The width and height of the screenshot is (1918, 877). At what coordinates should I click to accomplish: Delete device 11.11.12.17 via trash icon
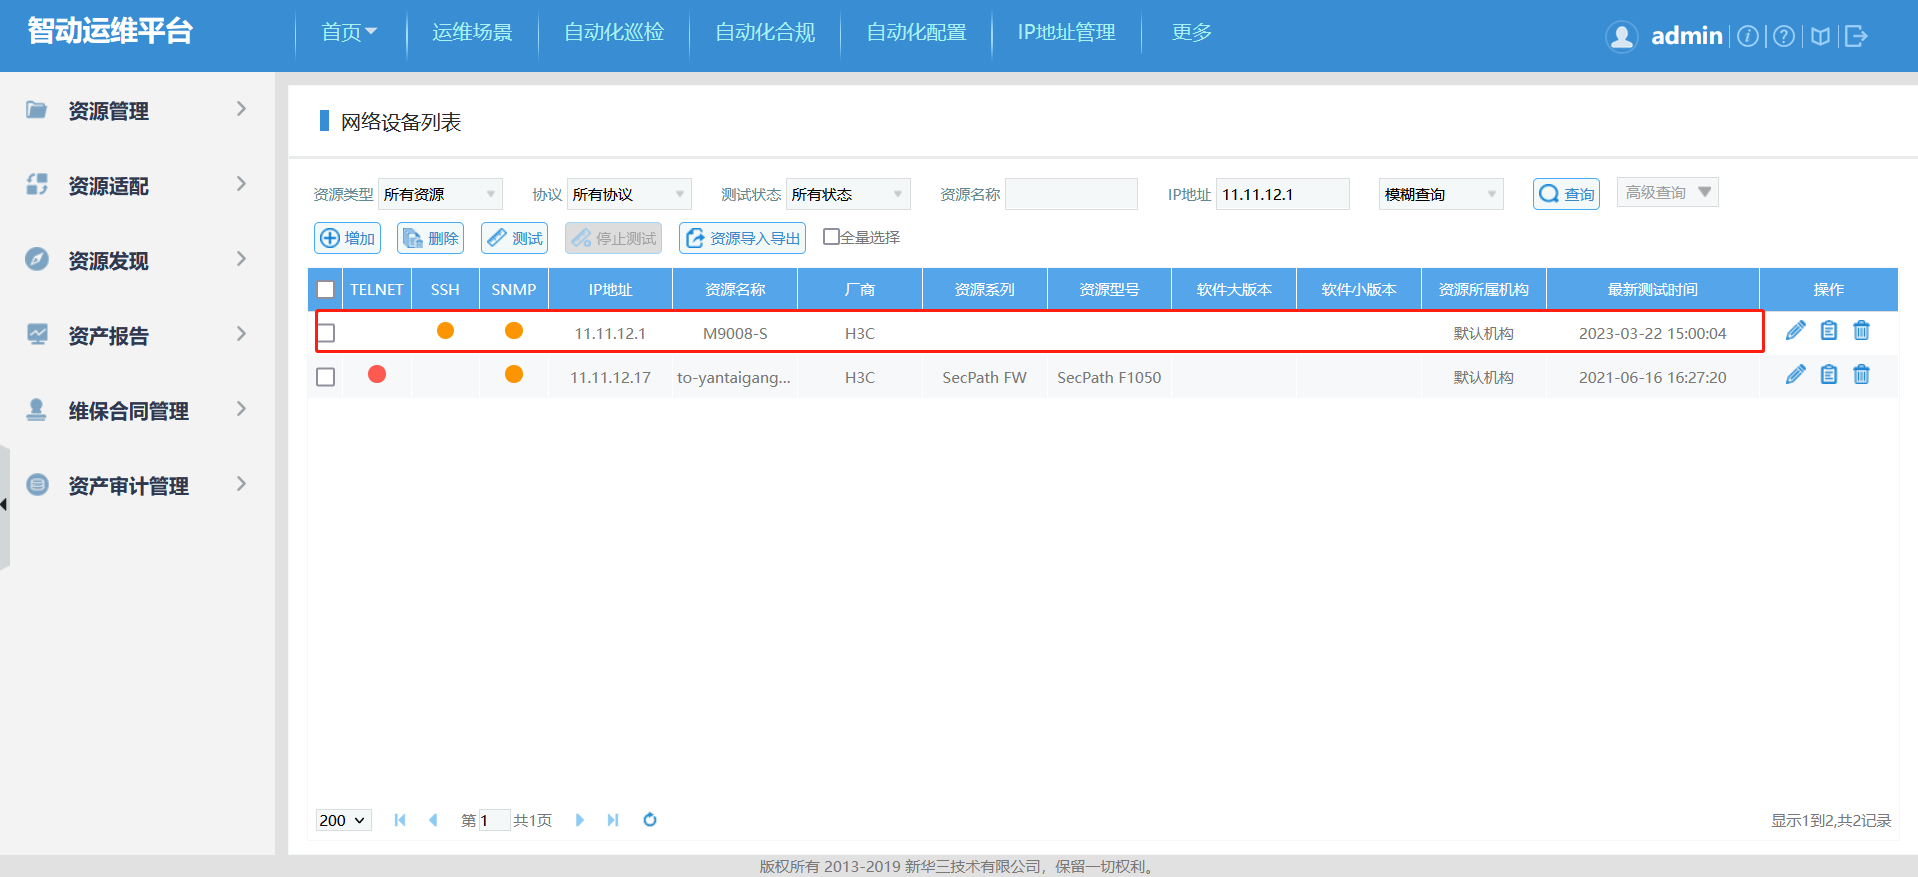(x=1861, y=374)
